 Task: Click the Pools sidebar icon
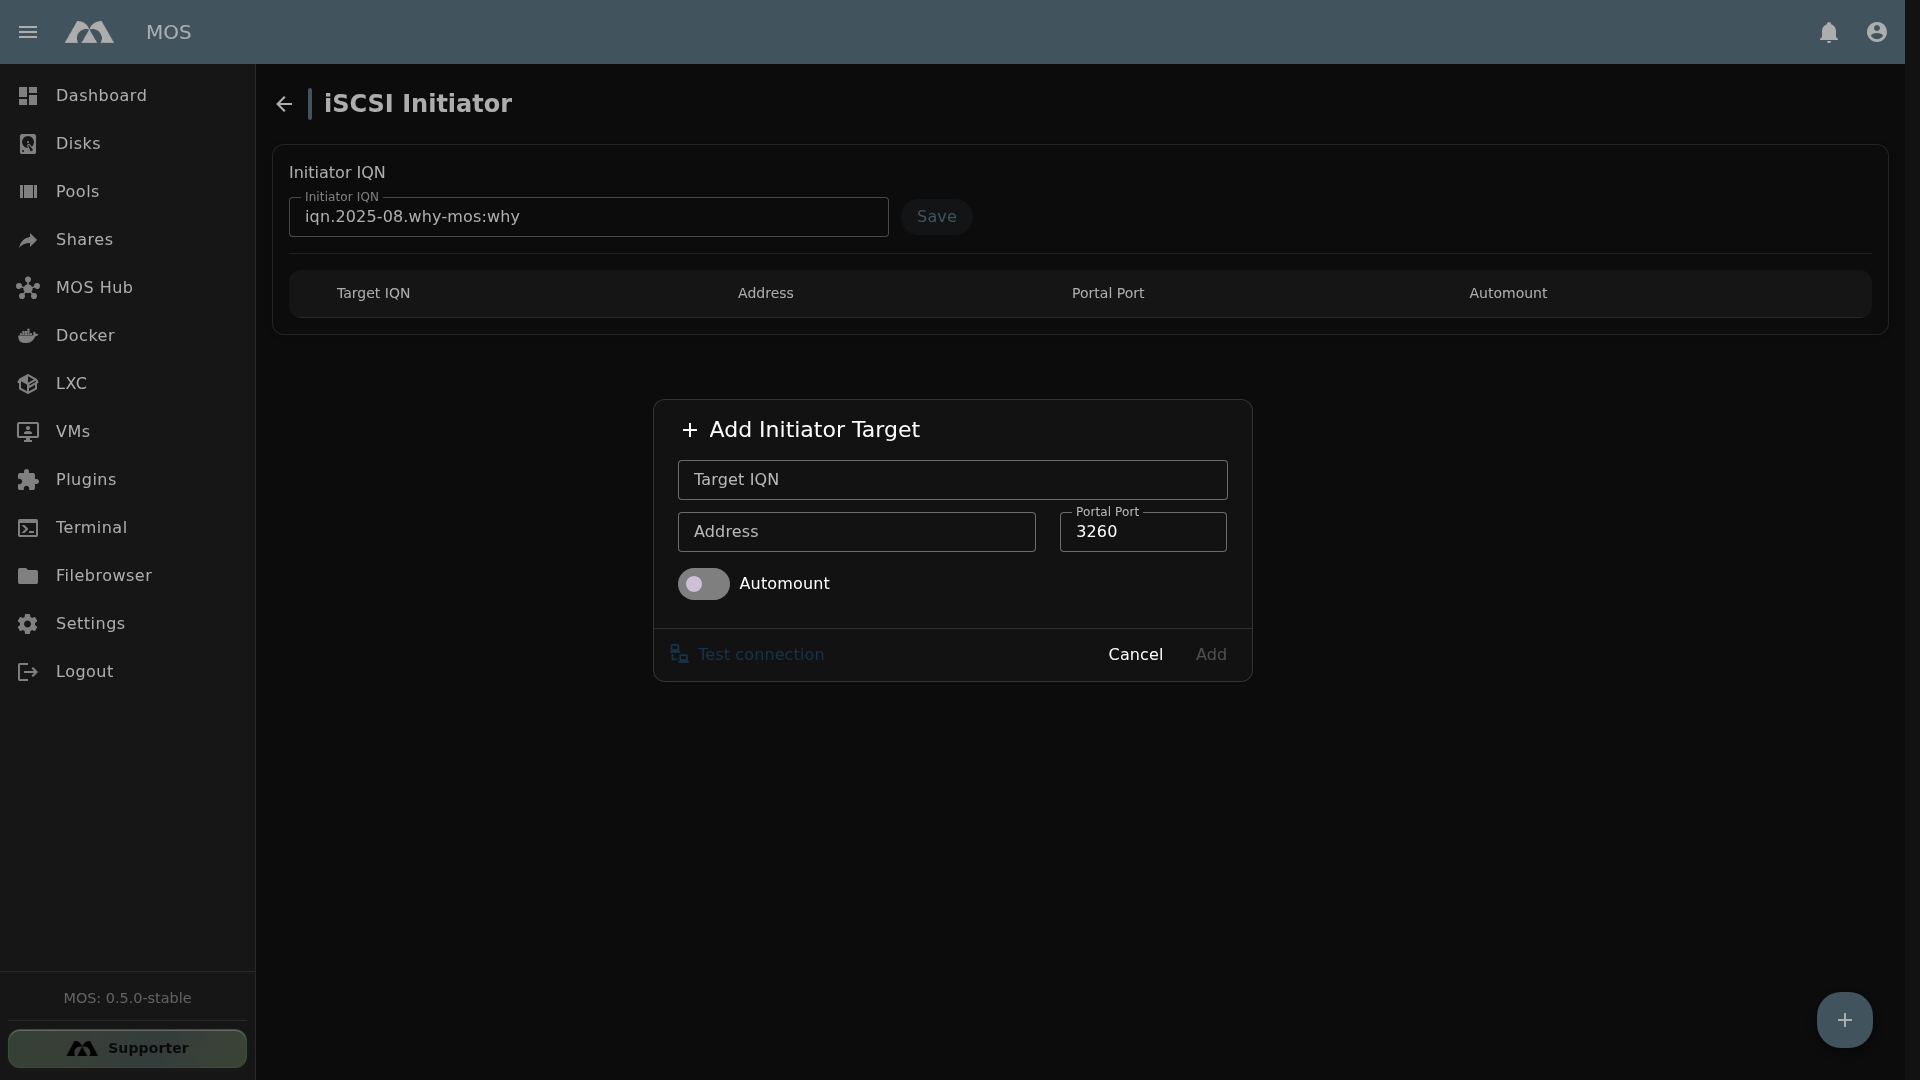pyautogui.click(x=28, y=192)
